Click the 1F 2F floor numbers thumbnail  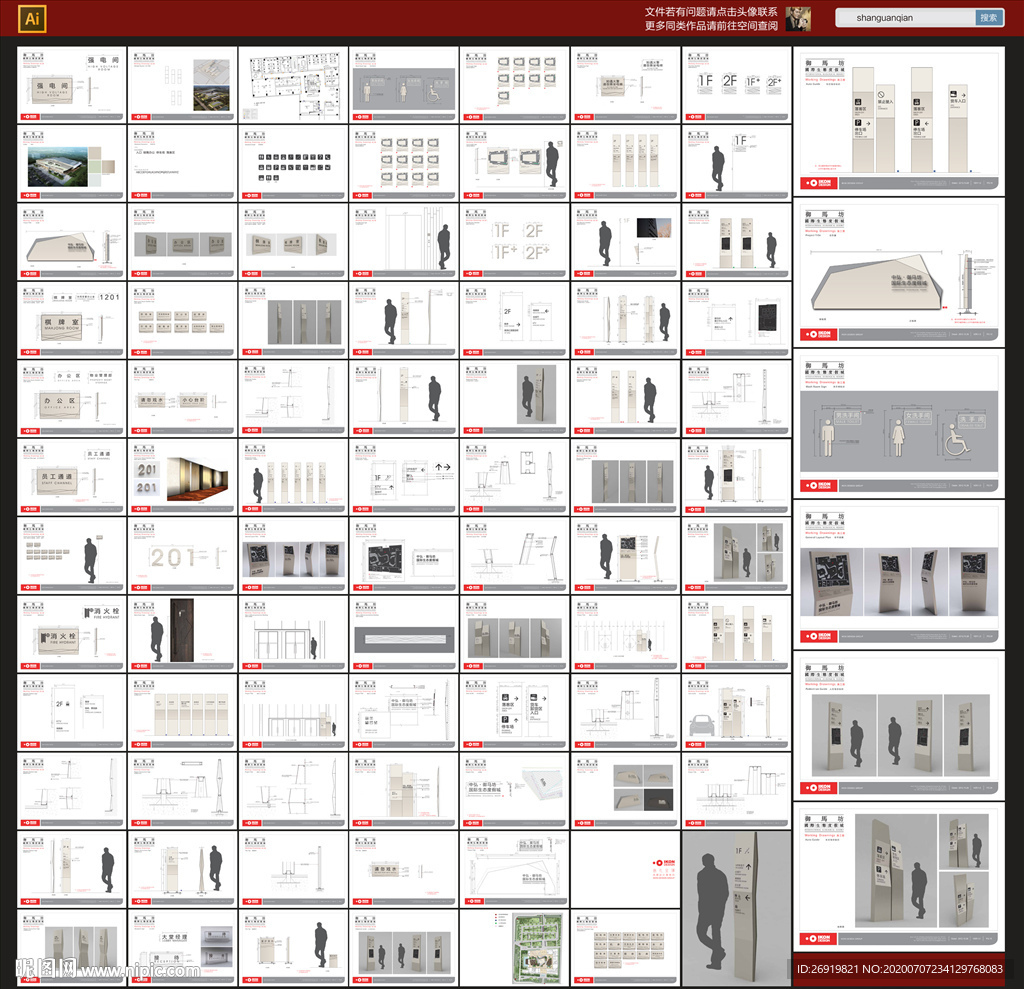[x=735, y=84]
